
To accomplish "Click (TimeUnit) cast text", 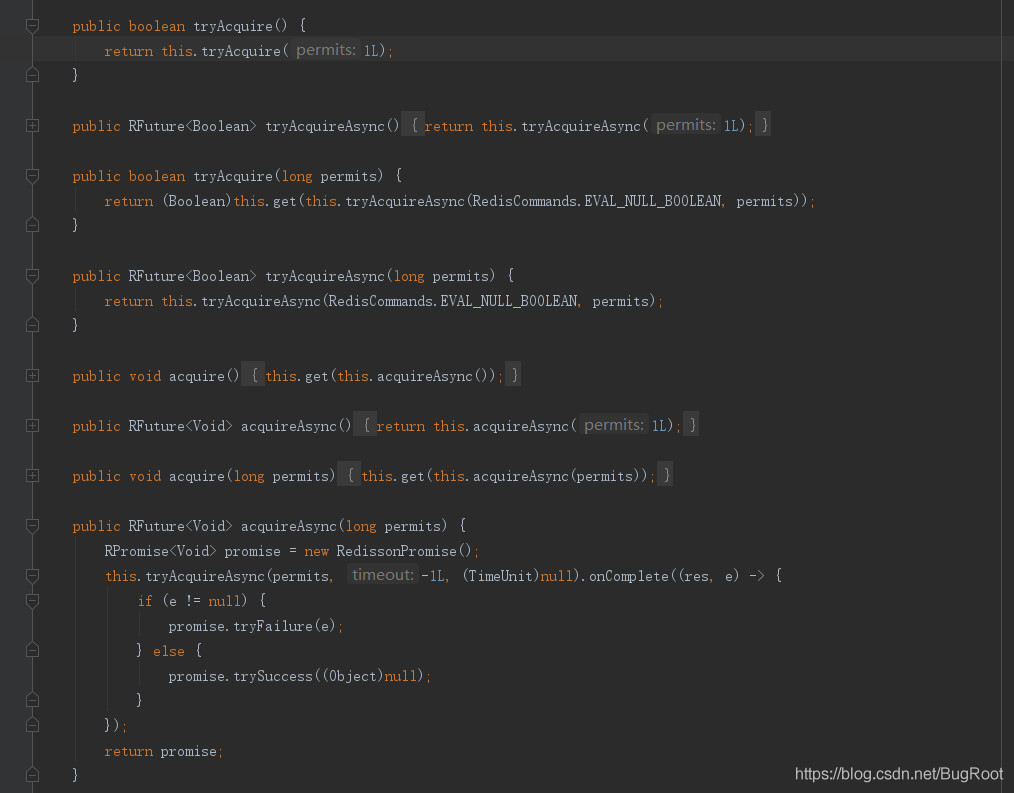I will pos(501,576).
